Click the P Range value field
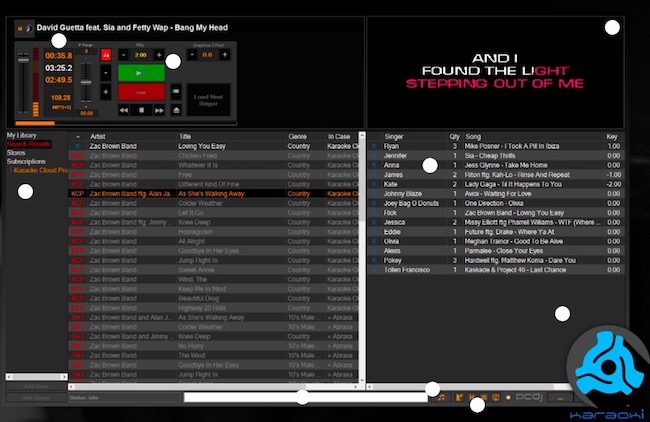Image resolution: width=650 pixels, height=422 pixels. (x=86, y=51)
